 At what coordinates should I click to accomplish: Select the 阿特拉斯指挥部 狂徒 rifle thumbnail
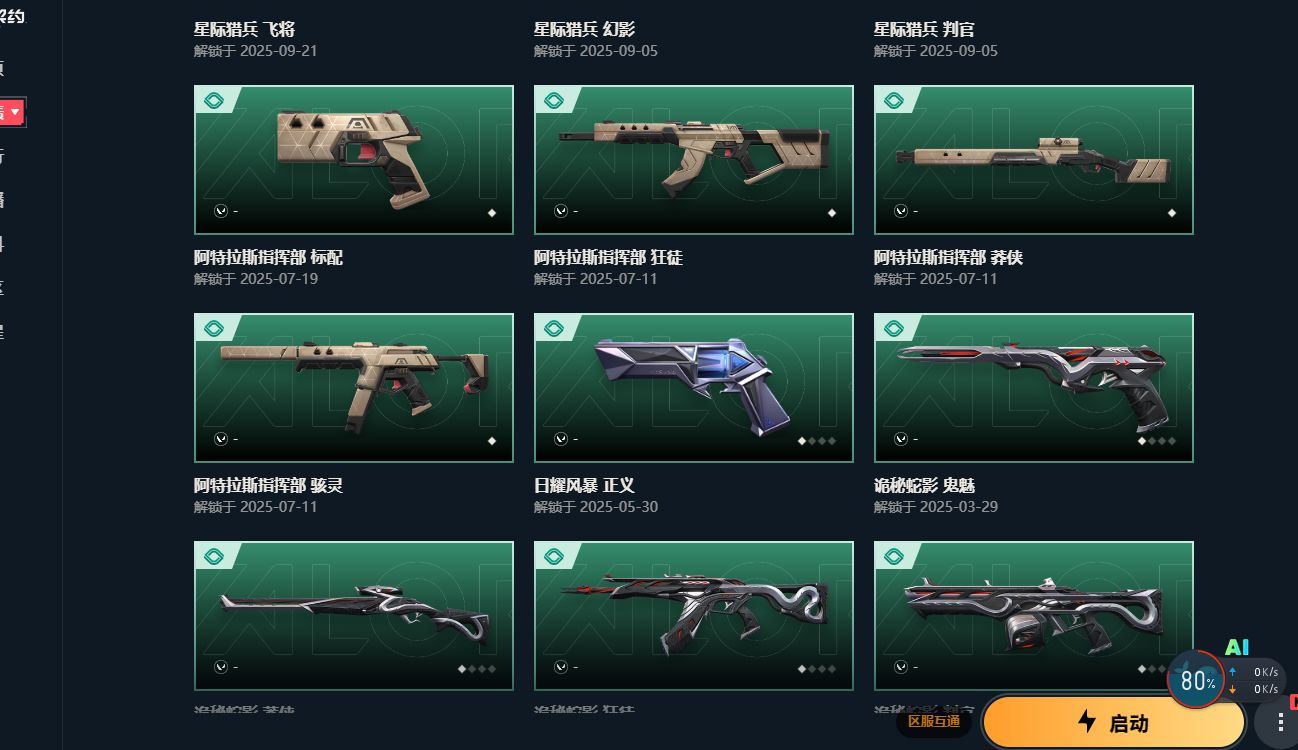click(x=693, y=160)
